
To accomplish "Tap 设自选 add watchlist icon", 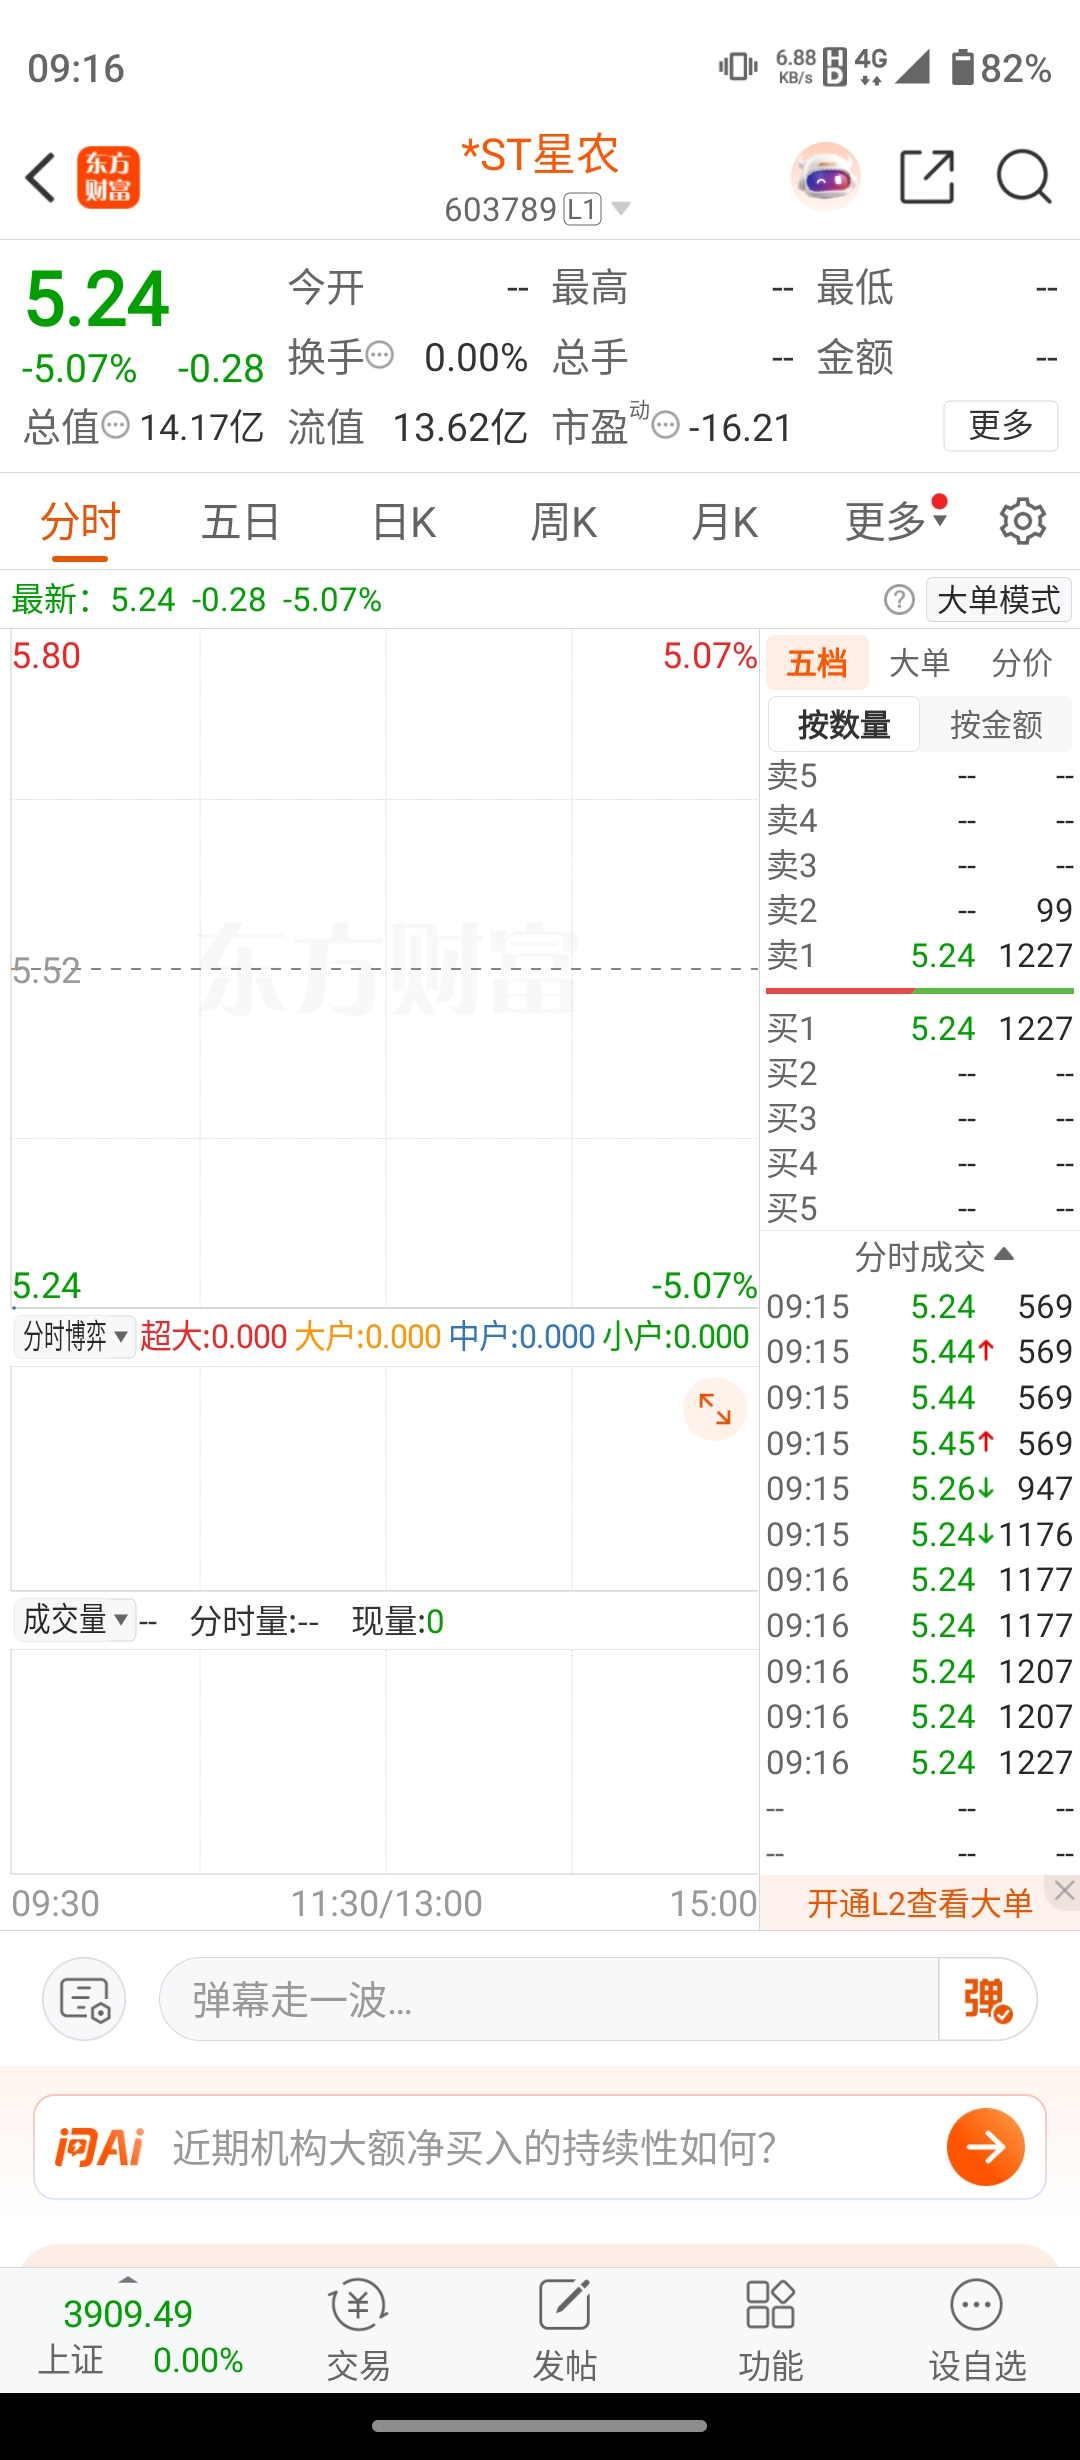I will (977, 2332).
